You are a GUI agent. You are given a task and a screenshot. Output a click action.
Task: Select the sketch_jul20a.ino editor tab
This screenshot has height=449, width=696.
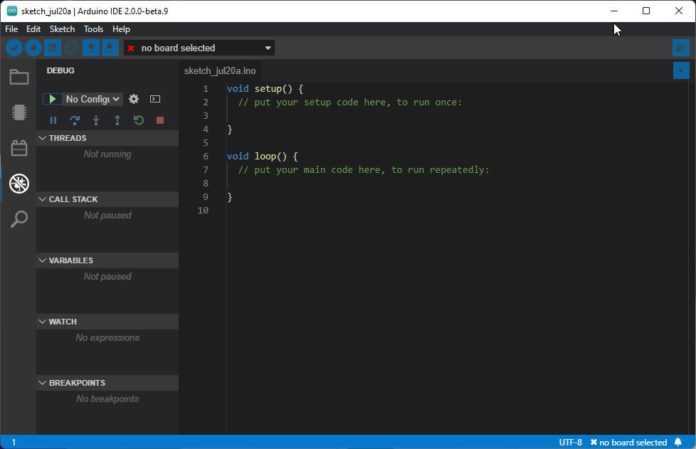click(x=221, y=71)
